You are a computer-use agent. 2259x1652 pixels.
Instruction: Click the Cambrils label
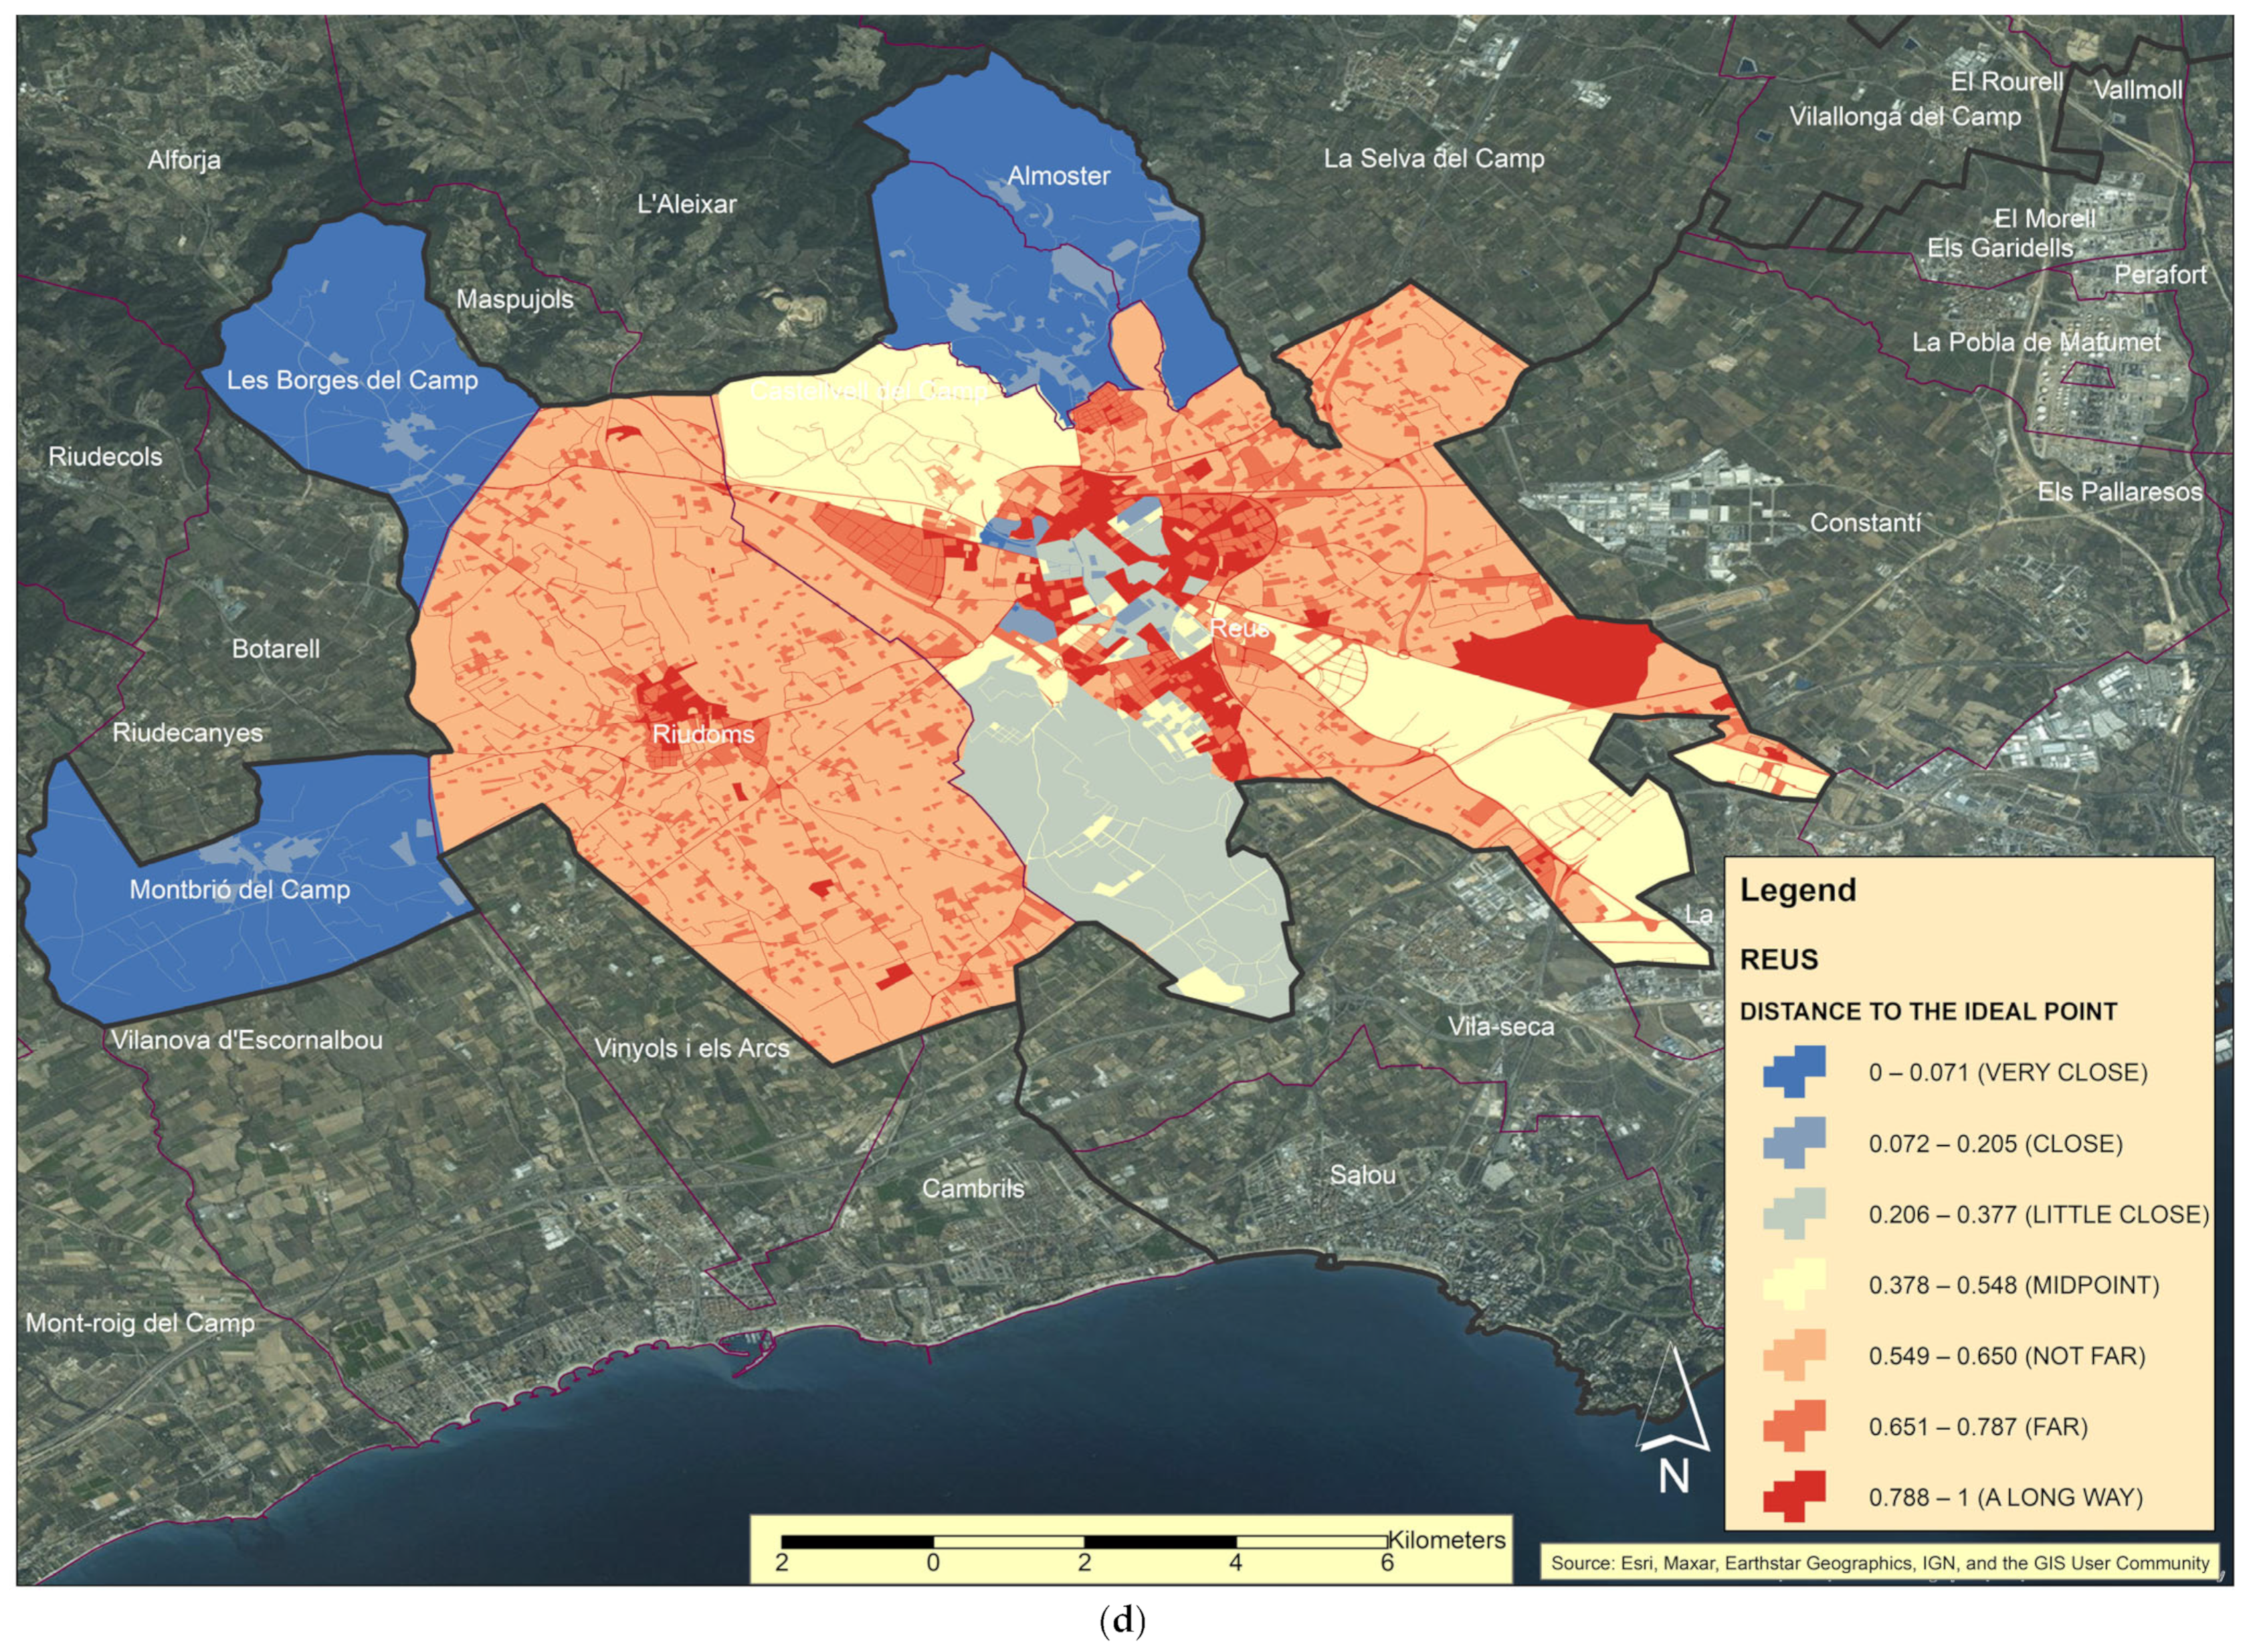[x=973, y=1188]
